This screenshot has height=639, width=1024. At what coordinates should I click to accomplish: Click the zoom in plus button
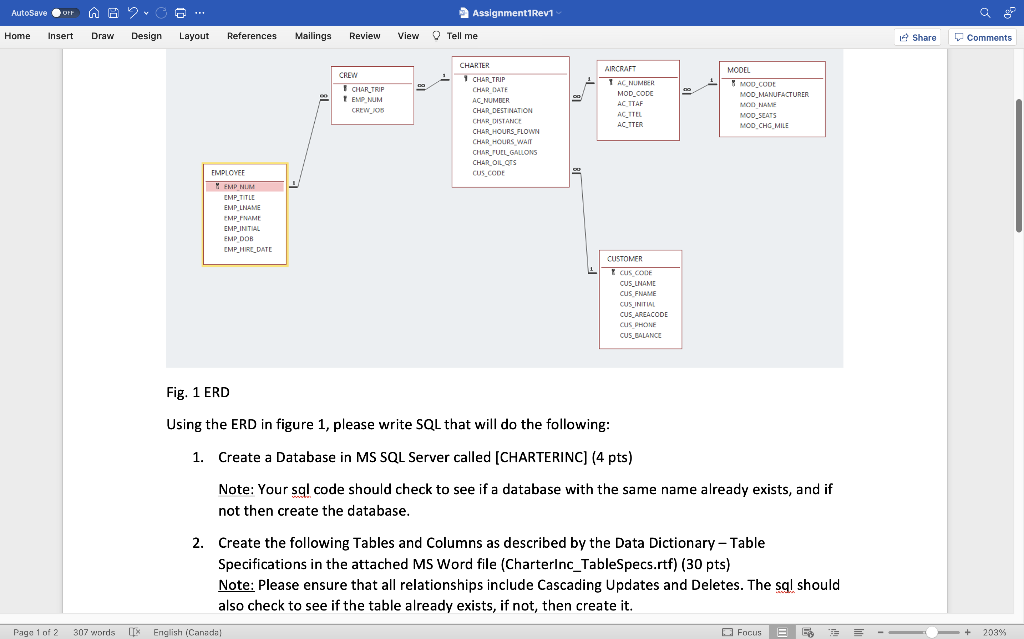(967, 632)
